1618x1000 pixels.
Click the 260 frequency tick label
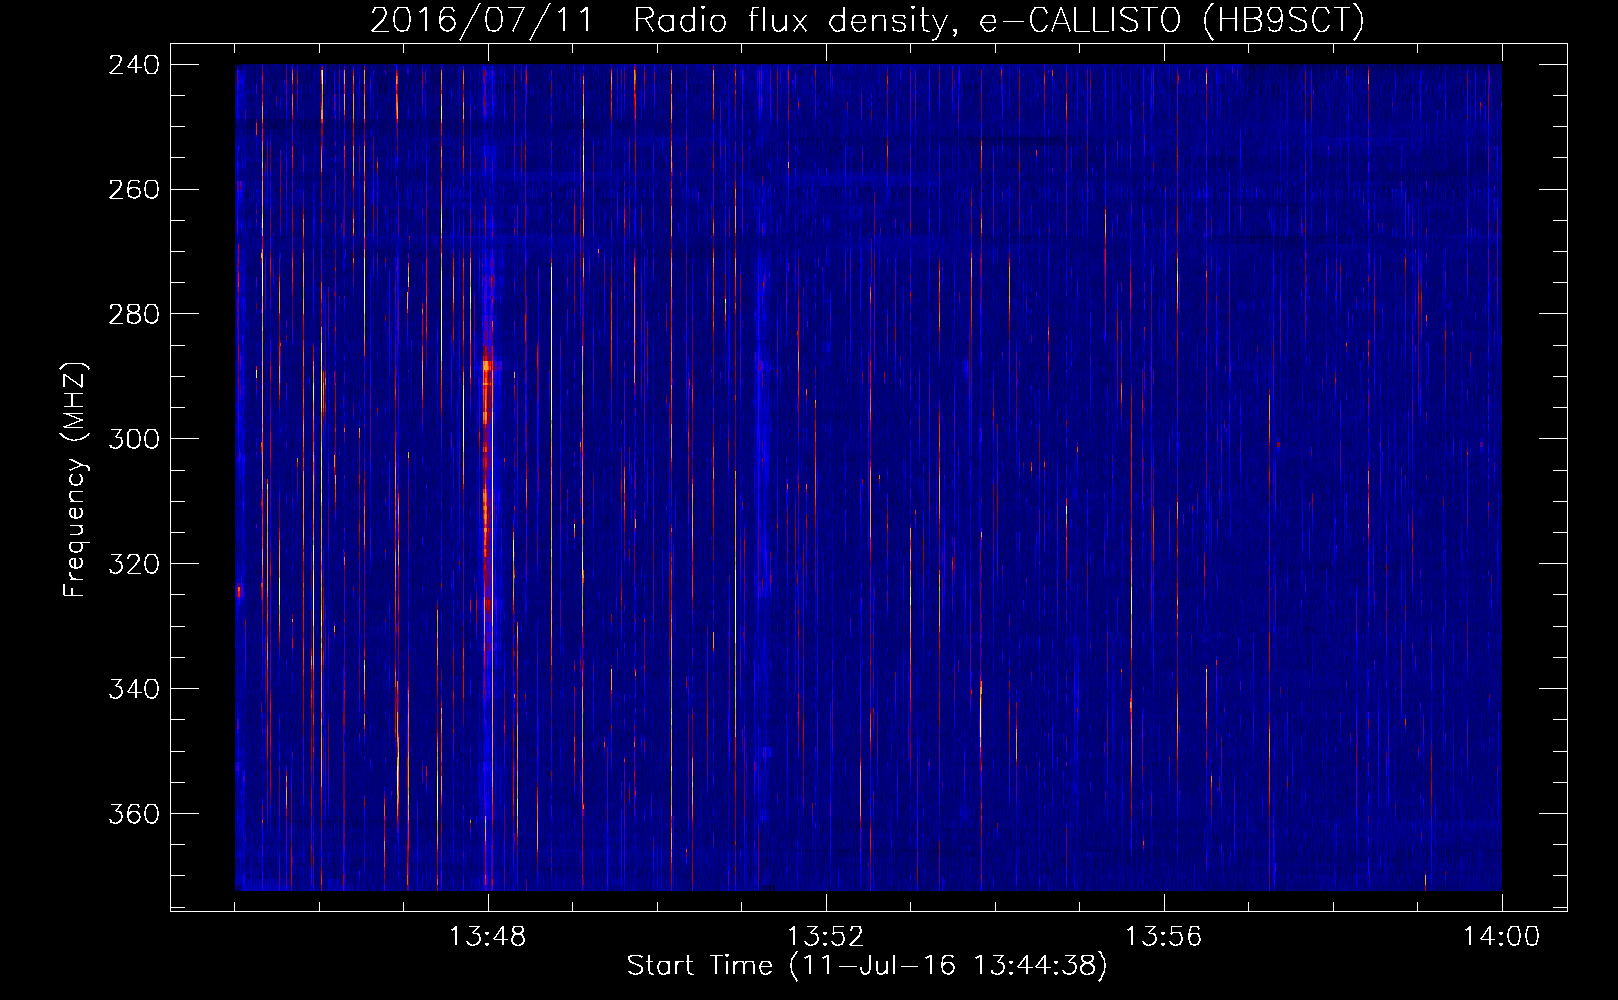pos(134,189)
